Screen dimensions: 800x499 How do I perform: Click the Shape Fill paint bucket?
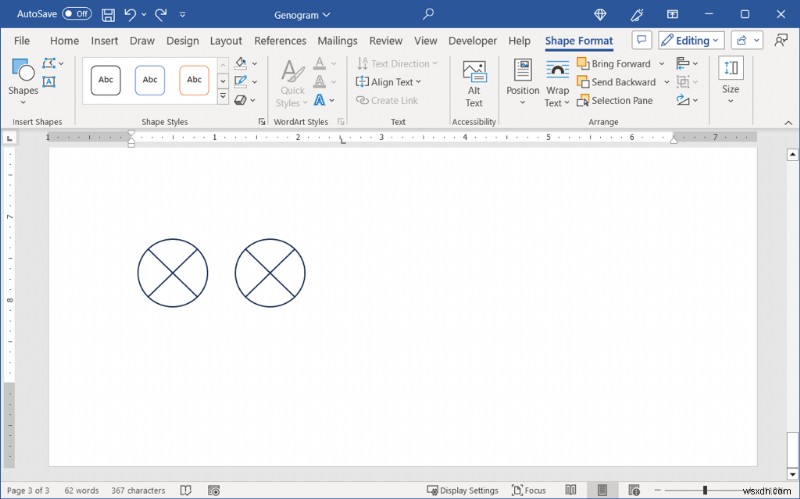[x=241, y=63]
